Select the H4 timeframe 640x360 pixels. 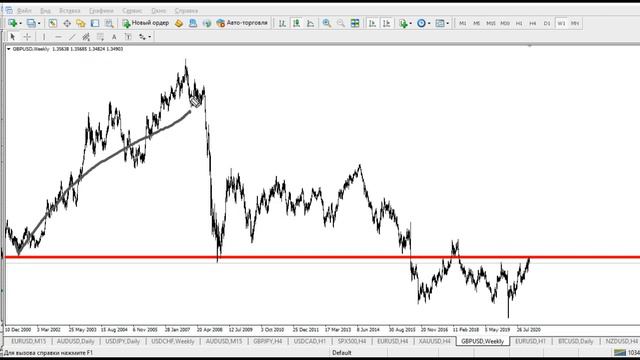point(533,24)
